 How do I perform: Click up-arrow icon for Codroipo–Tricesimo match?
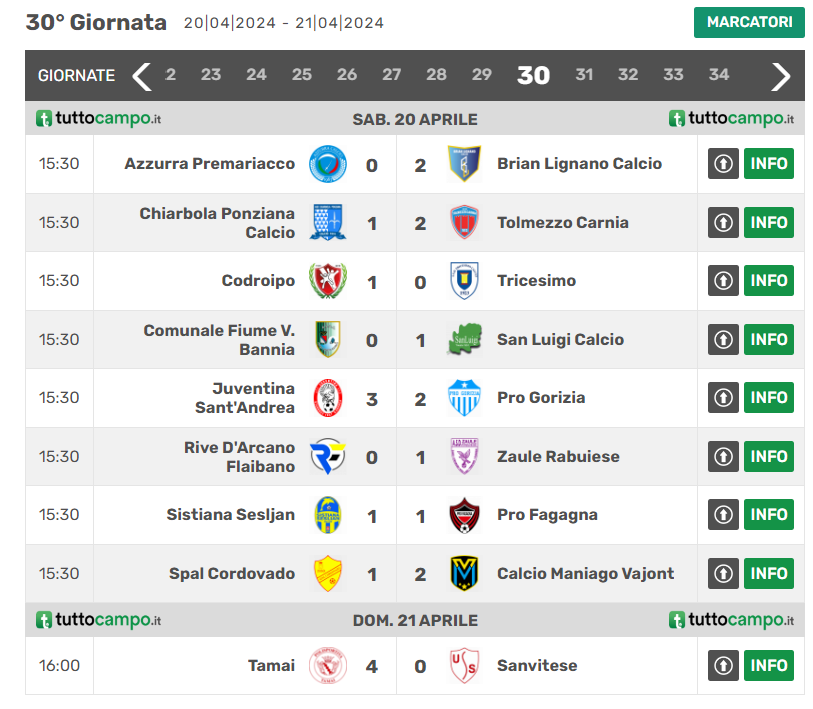pyautogui.click(x=723, y=281)
